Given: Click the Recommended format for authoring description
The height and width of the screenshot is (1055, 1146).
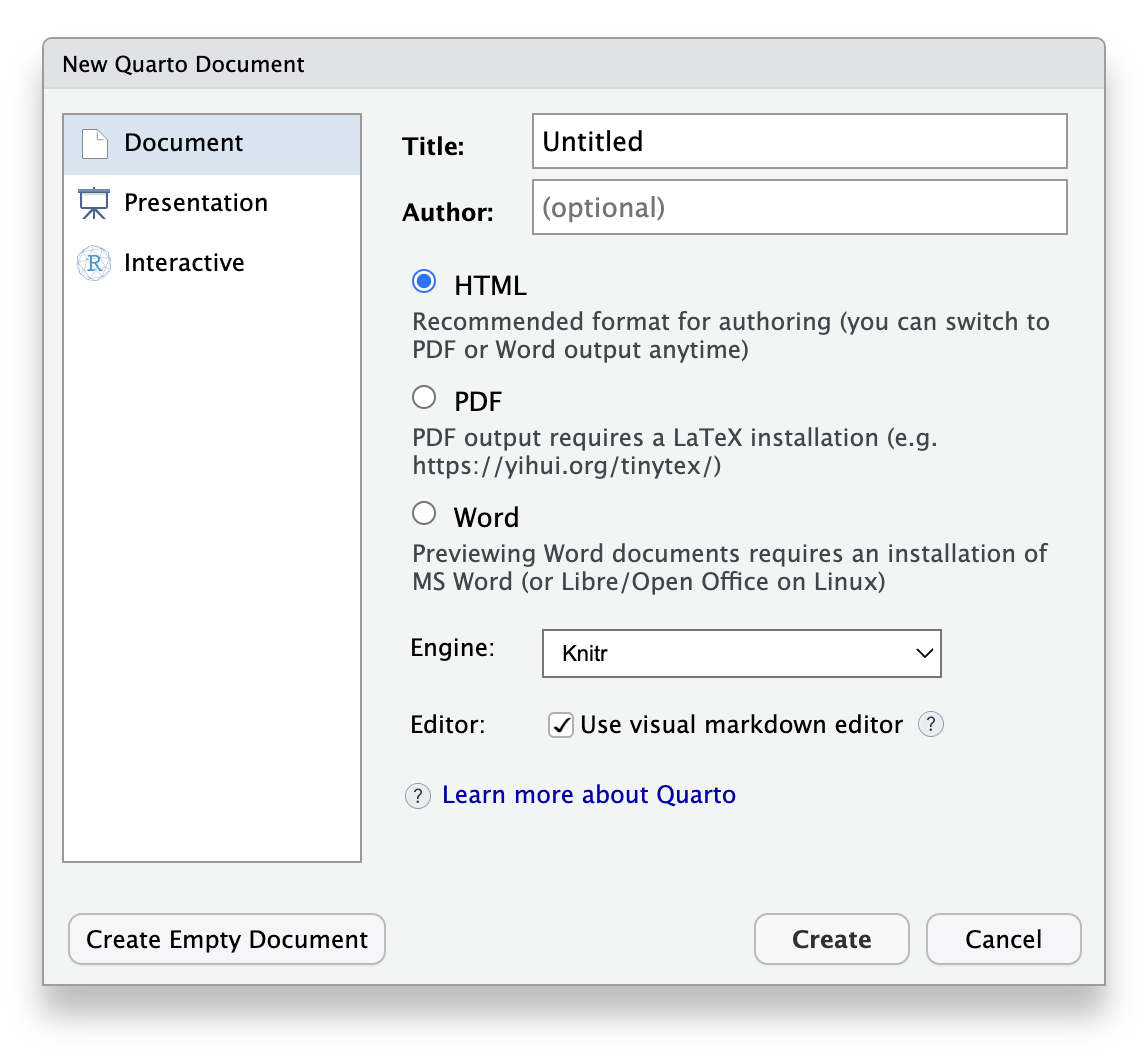Looking at the screenshot, I should (731, 336).
